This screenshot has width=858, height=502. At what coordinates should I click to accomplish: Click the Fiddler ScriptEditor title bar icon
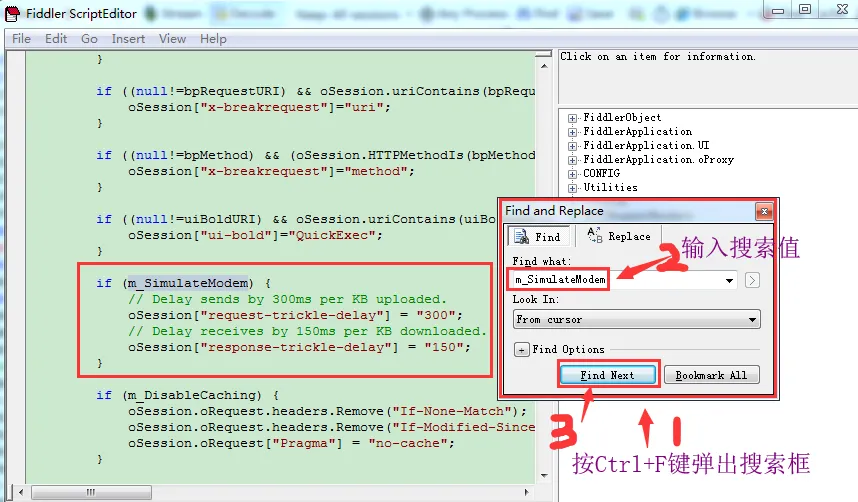click(x=12, y=14)
